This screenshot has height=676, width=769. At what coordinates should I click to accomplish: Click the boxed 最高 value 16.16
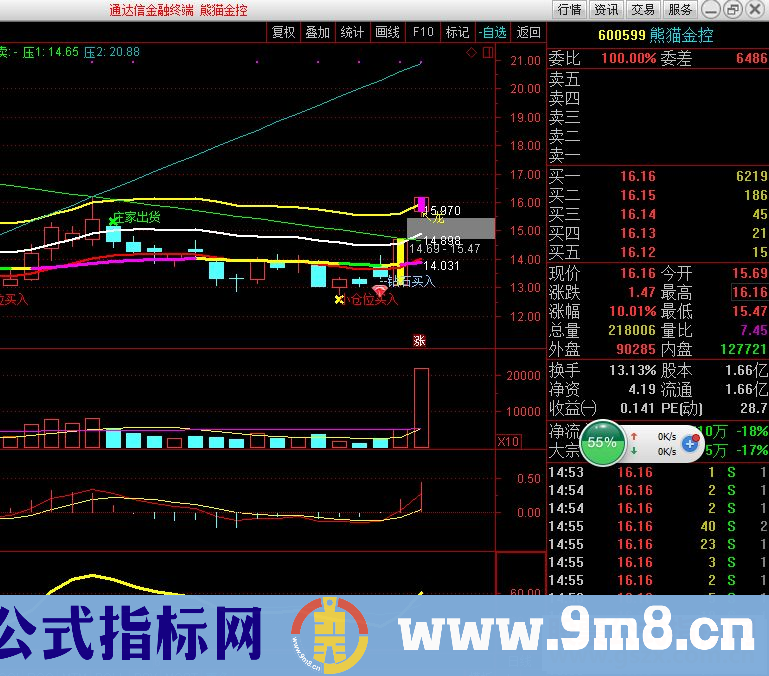(750, 292)
